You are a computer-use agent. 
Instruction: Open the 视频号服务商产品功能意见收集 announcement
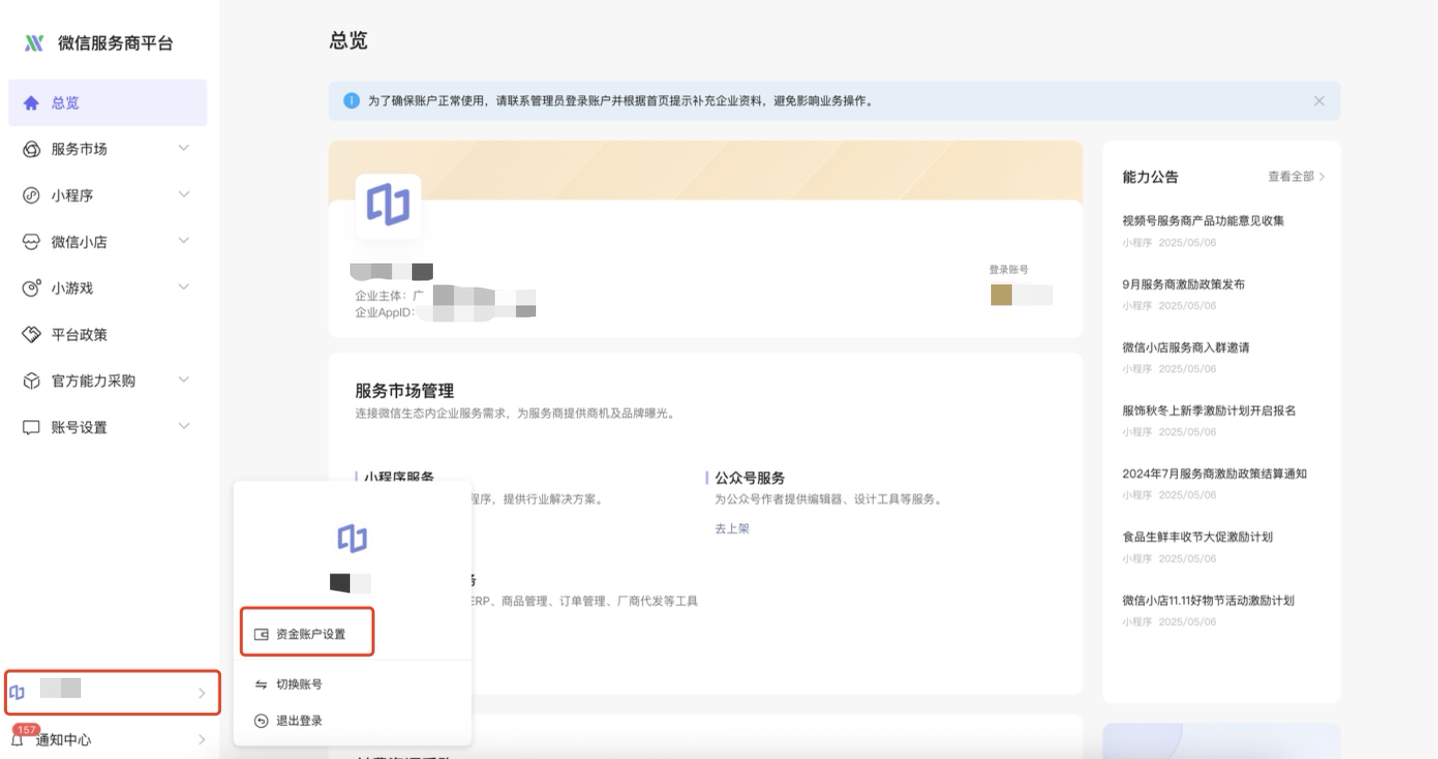(1204, 221)
